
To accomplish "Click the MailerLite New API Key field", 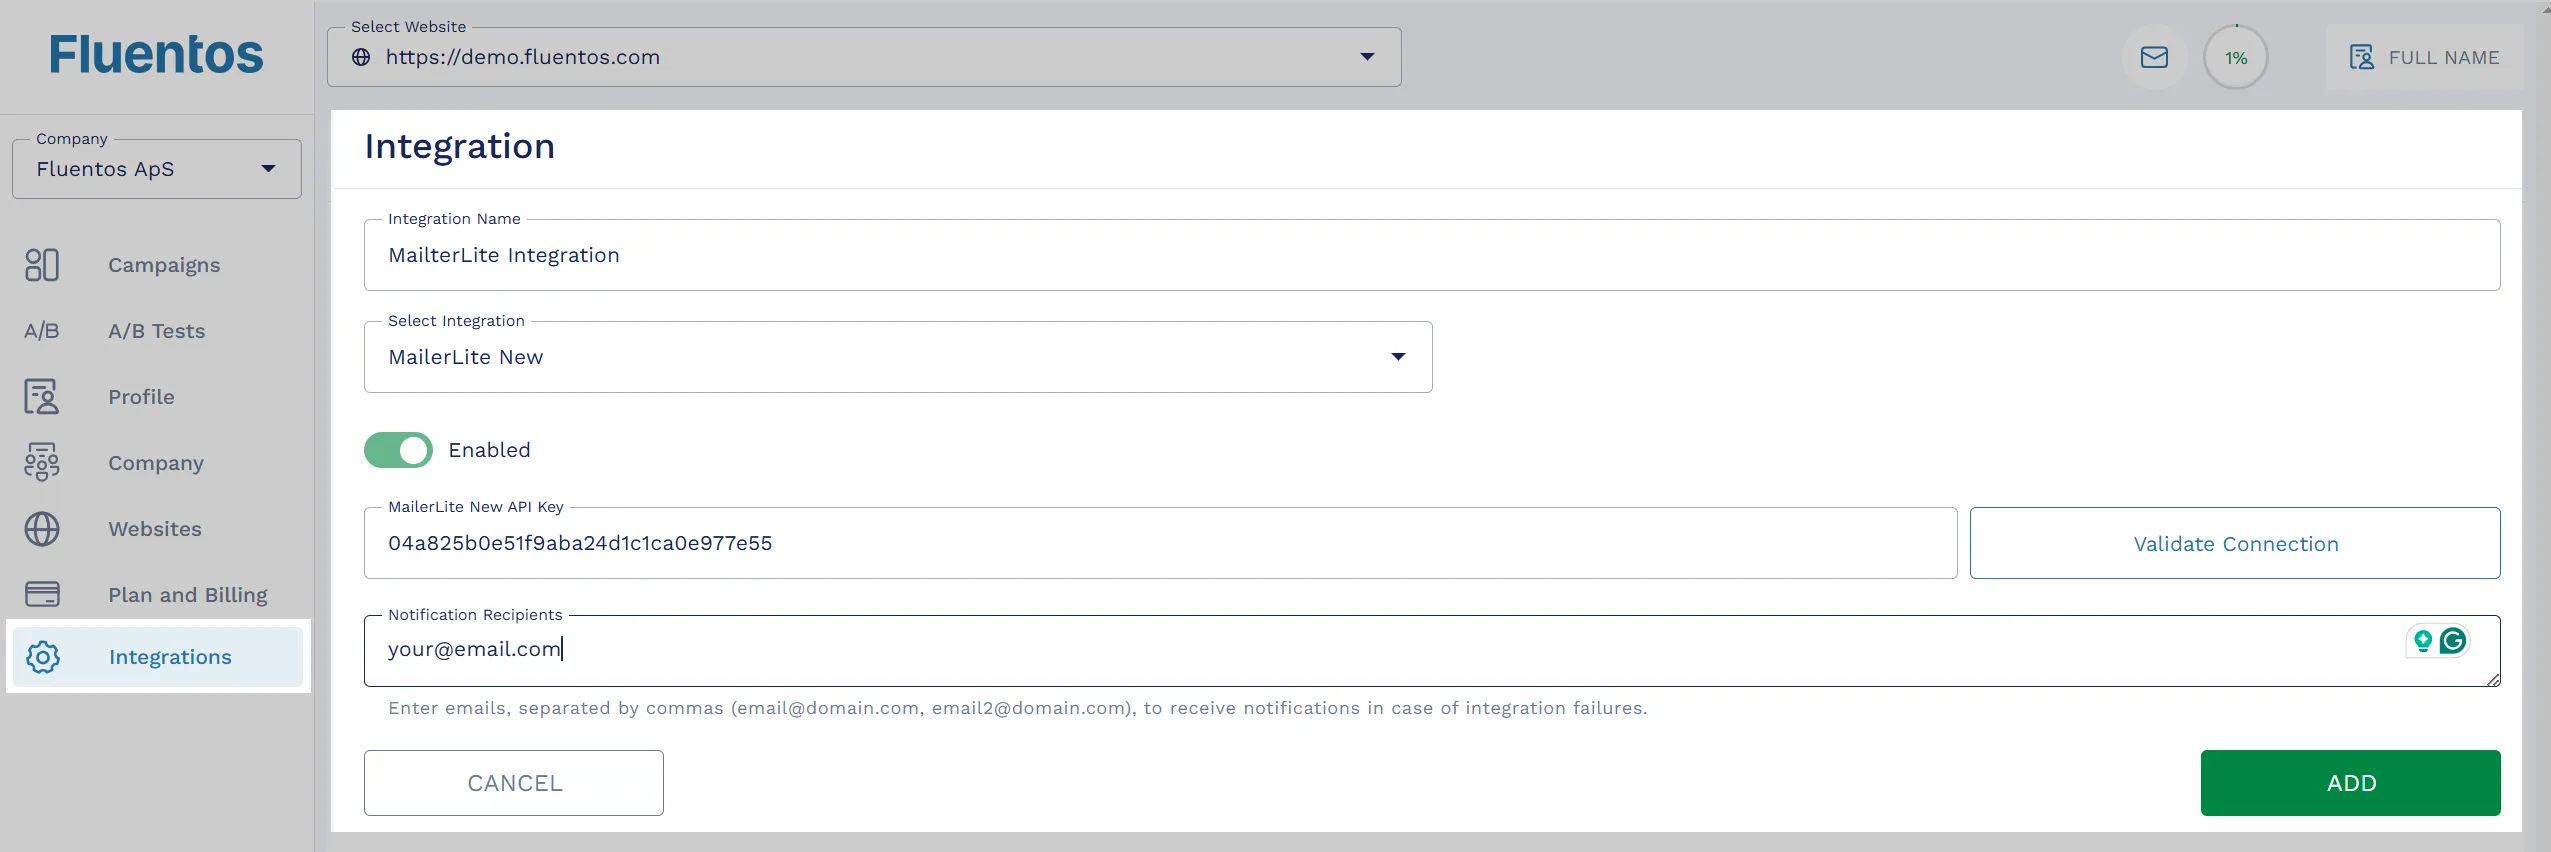I will (1160, 543).
